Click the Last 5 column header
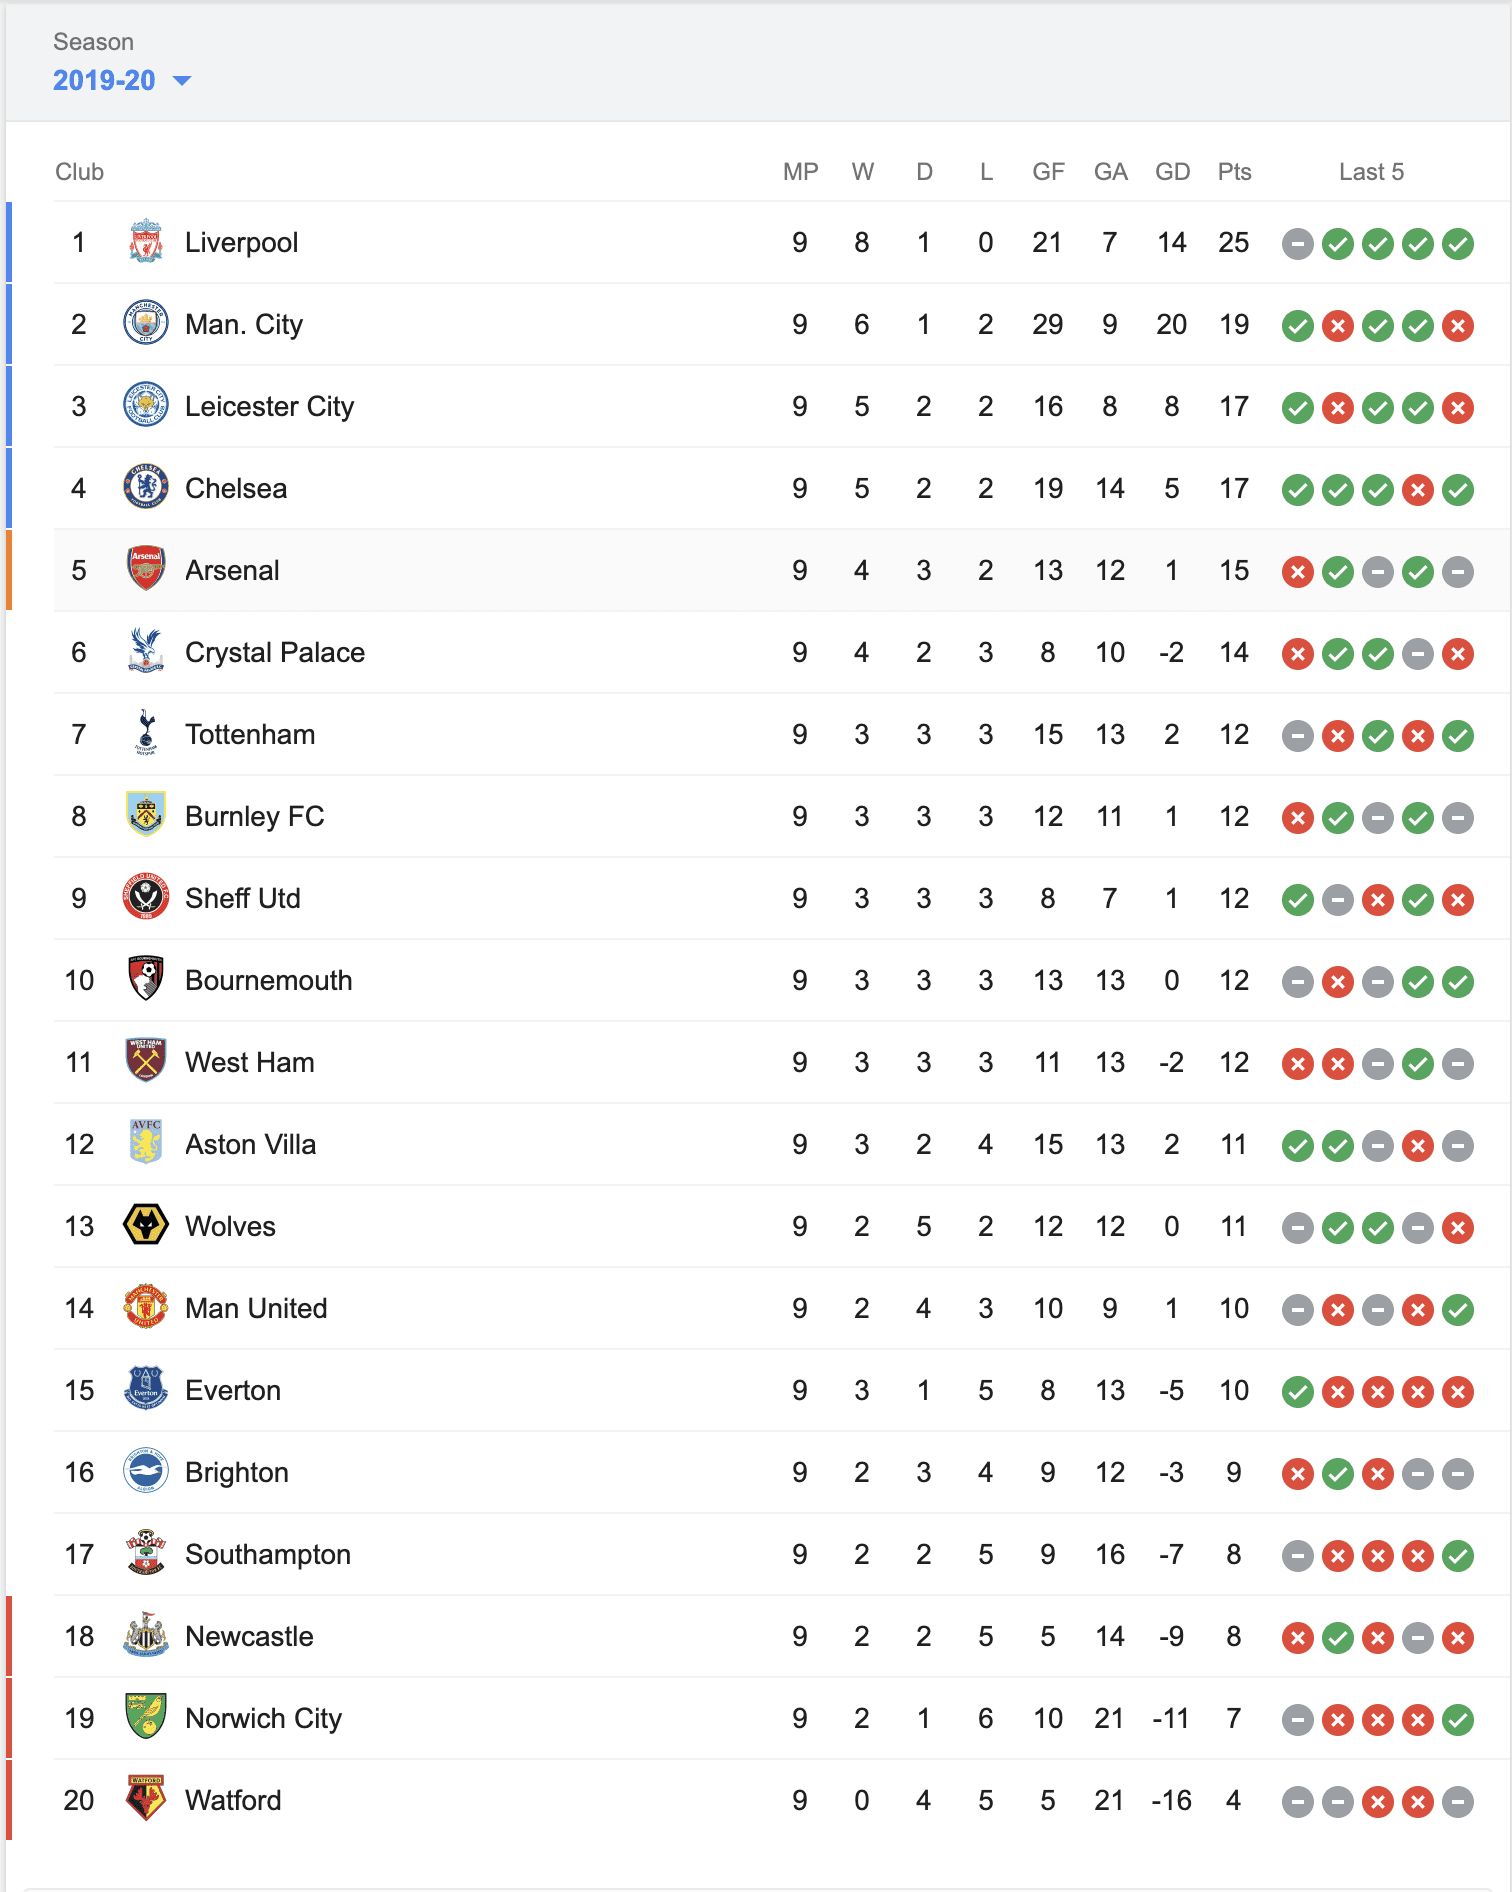The height and width of the screenshot is (1892, 1512). pos(1371,172)
